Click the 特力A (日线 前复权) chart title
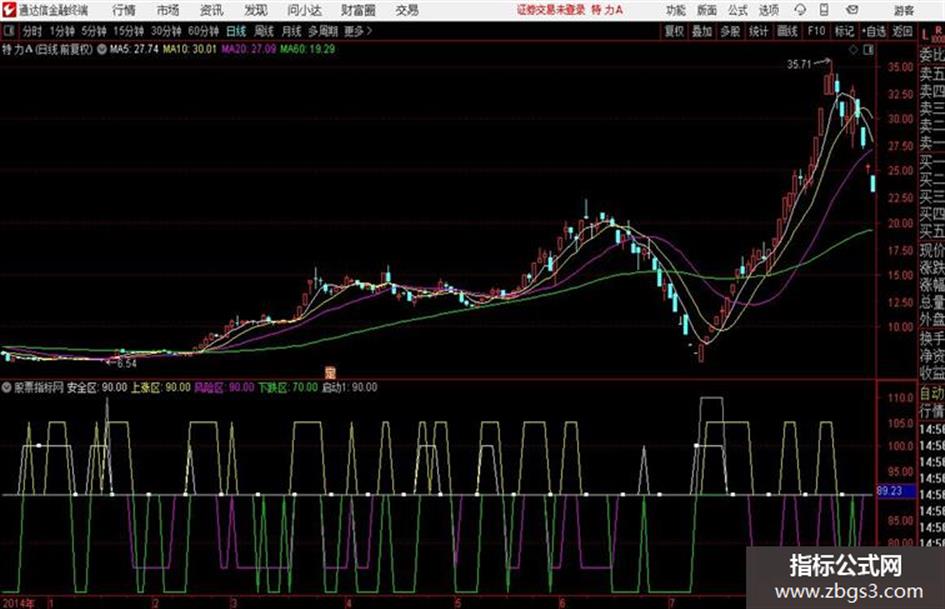 [x=48, y=49]
